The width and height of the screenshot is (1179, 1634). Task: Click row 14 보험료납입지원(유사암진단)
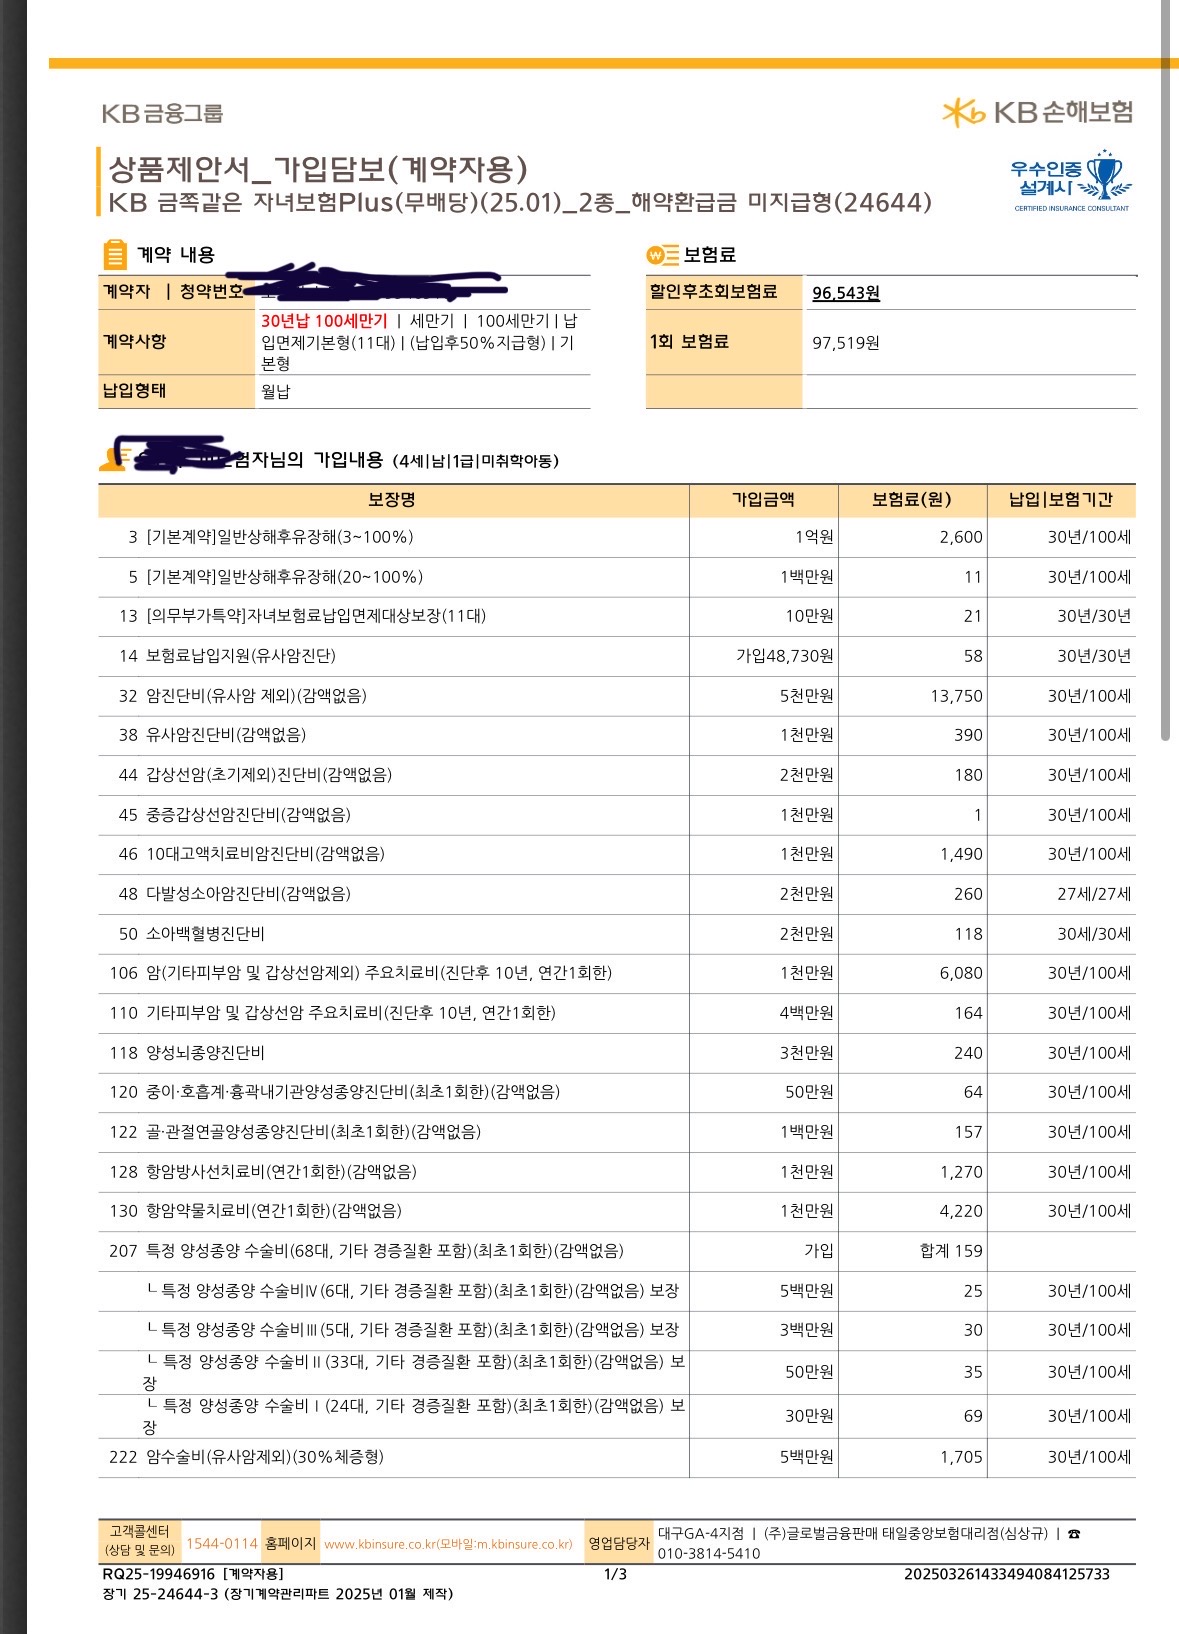coord(617,656)
